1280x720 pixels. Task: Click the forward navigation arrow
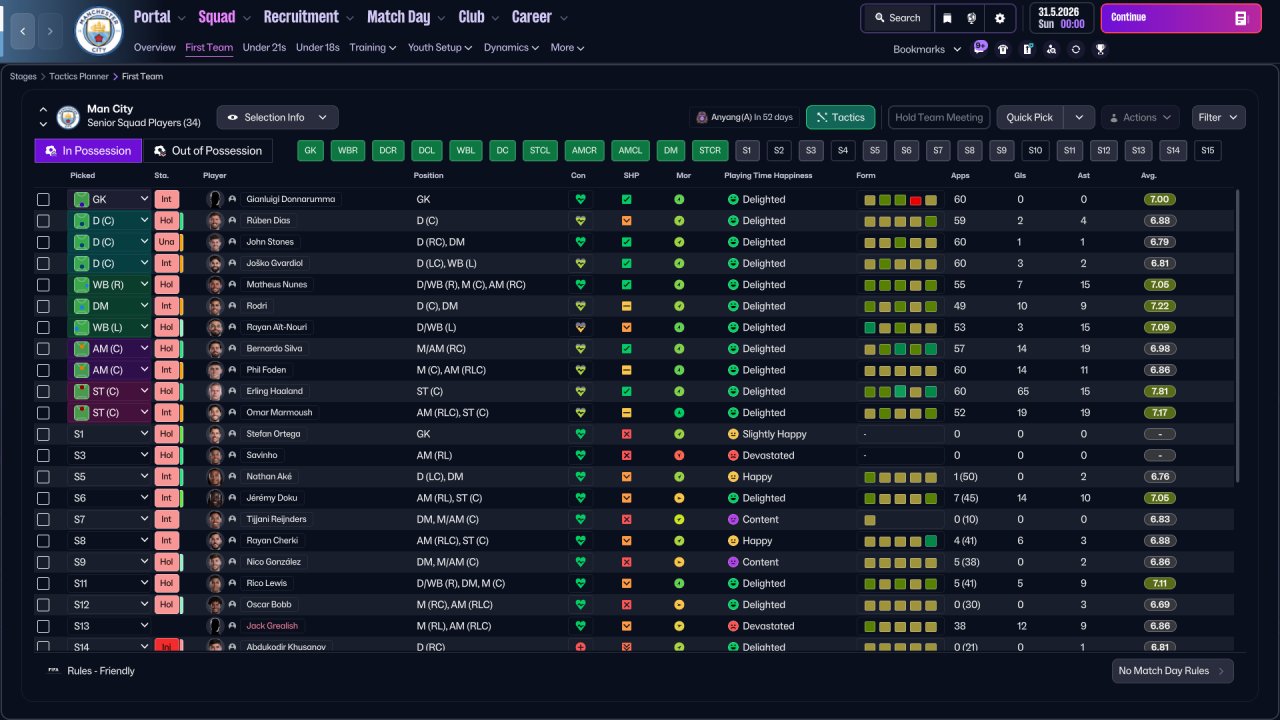51,31
